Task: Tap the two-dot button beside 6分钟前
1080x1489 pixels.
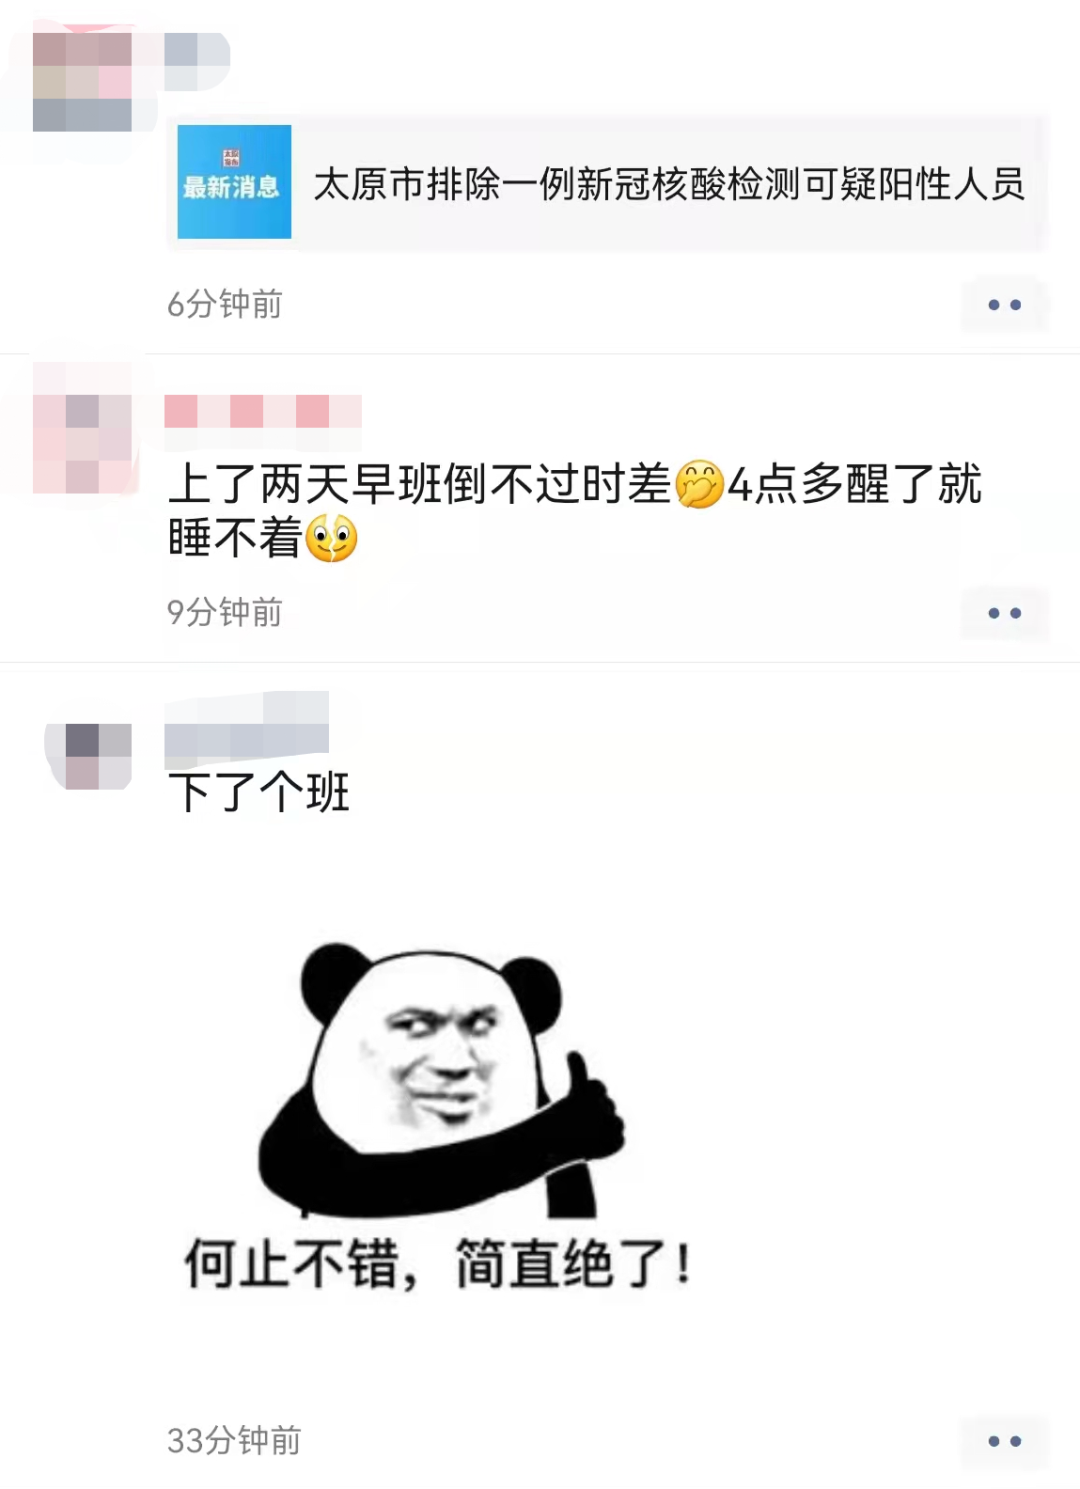Action: 1004,305
